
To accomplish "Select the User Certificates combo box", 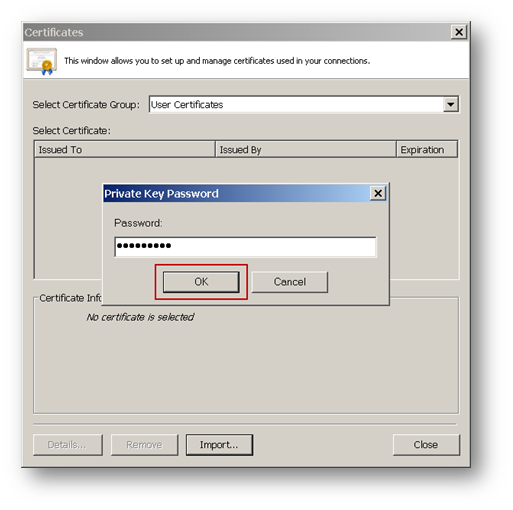I will pyautogui.click(x=304, y=105).
